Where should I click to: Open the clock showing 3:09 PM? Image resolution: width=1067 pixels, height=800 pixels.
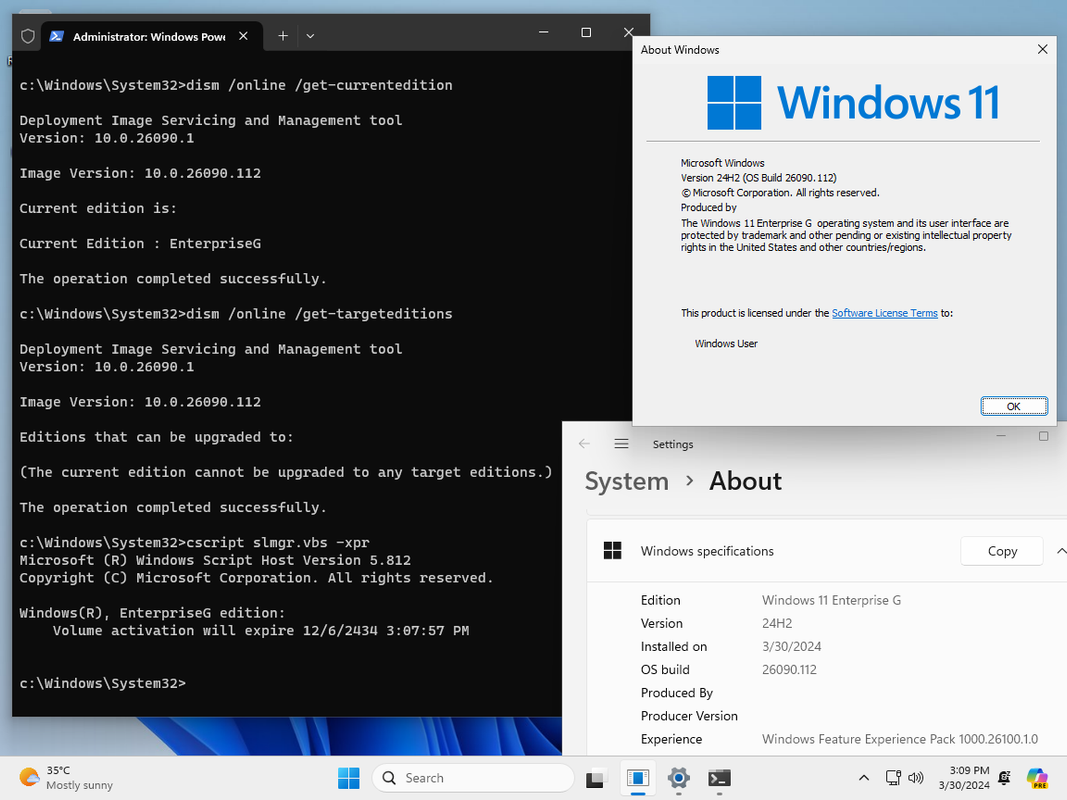(x=964, y=778)
